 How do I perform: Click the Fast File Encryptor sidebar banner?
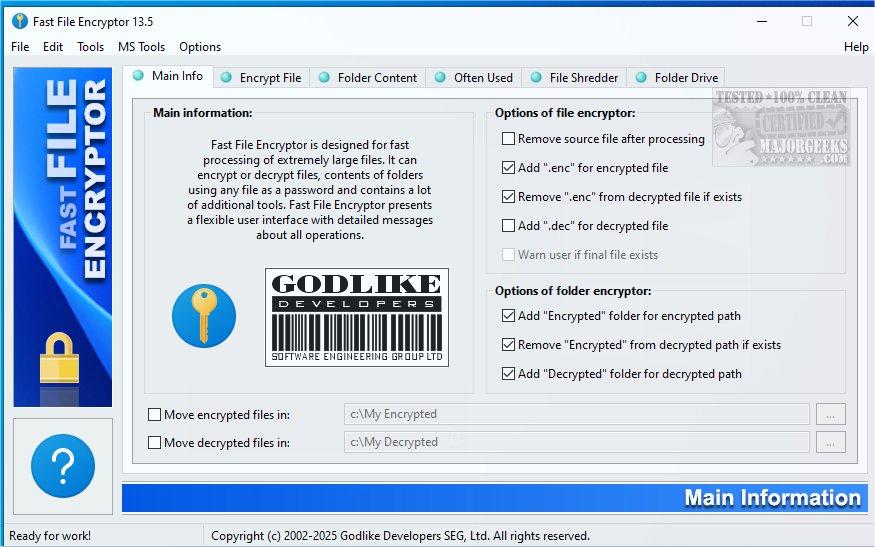click(63, 180)
